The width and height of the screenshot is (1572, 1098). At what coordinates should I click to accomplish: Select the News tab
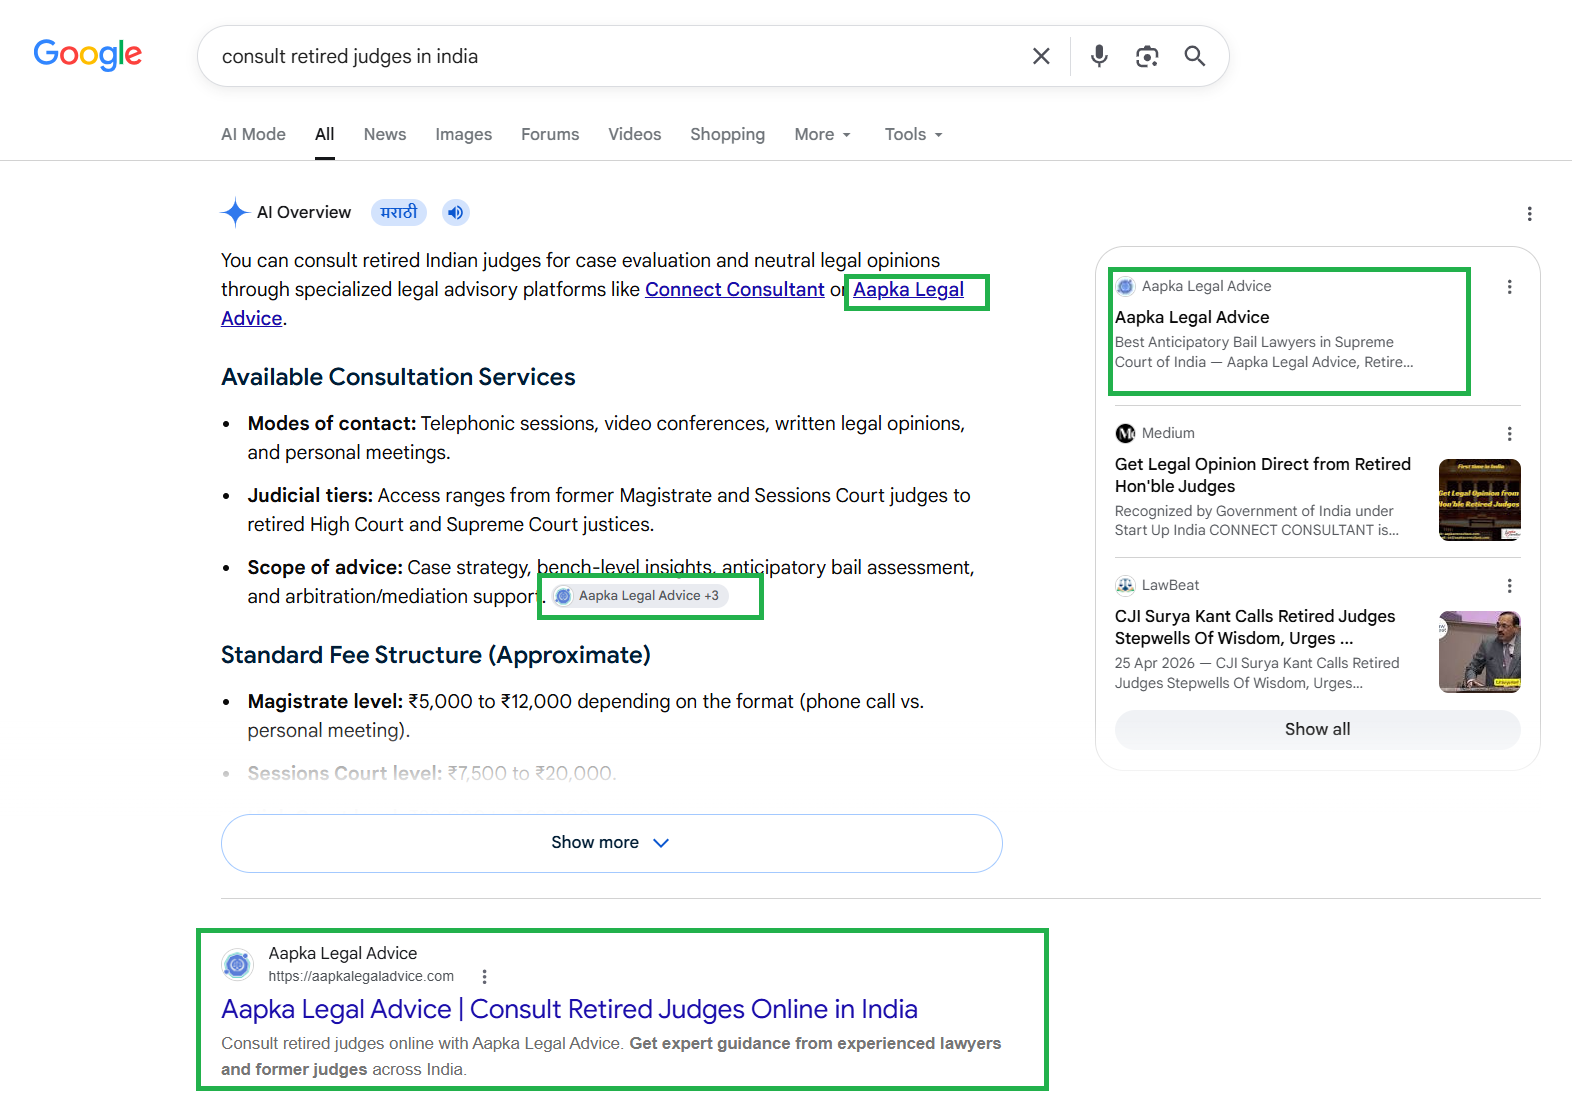point(385,134)
